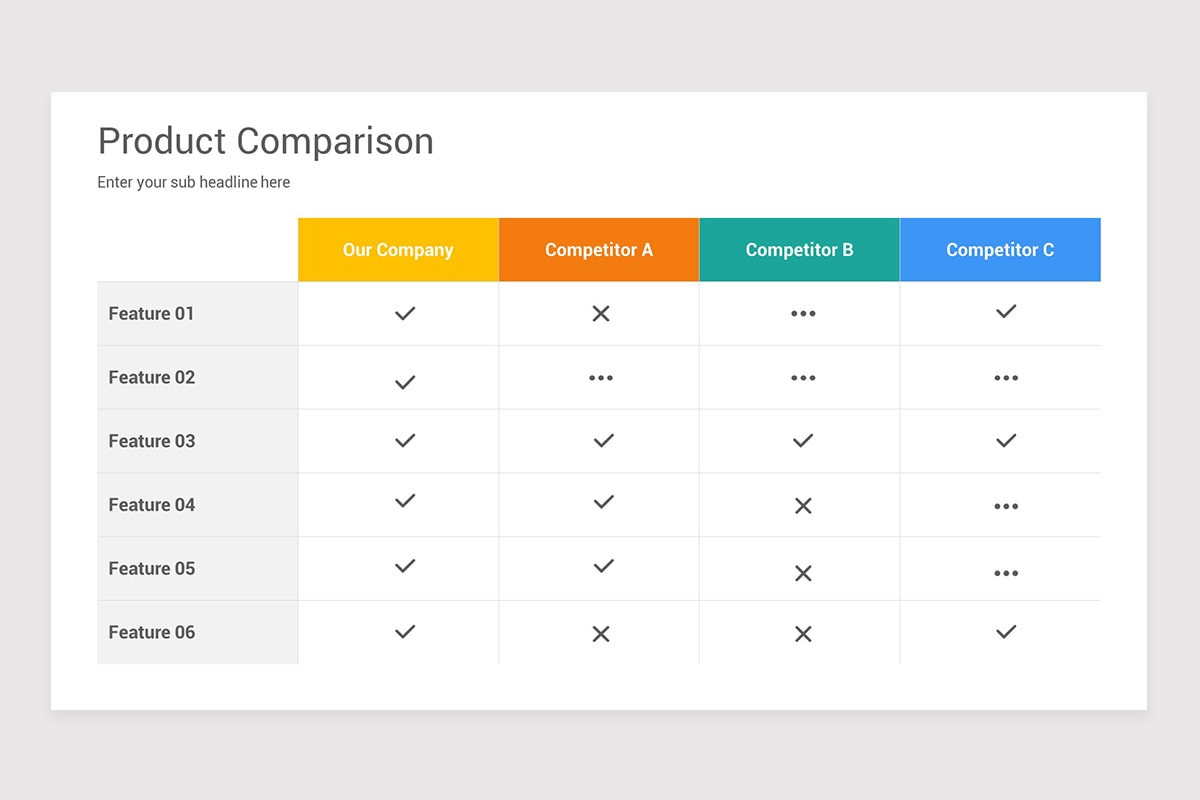Click Competitor B ellipsis for Feature 01
The height and width of the screenshot is (800, 1200).
click(x=803, y=314)
